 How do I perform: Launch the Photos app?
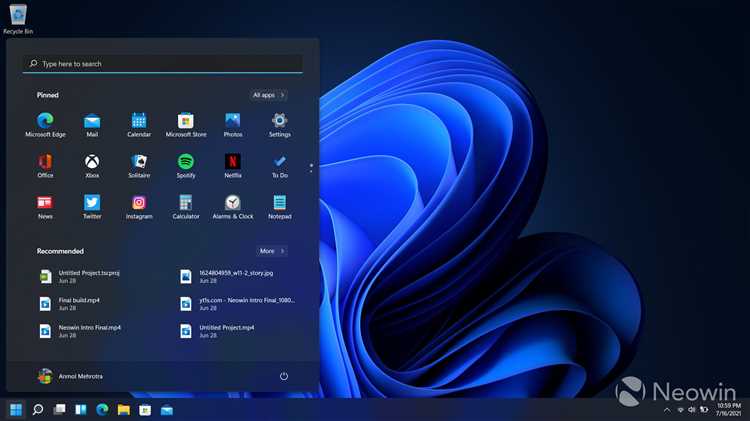(x=232, y=124)
